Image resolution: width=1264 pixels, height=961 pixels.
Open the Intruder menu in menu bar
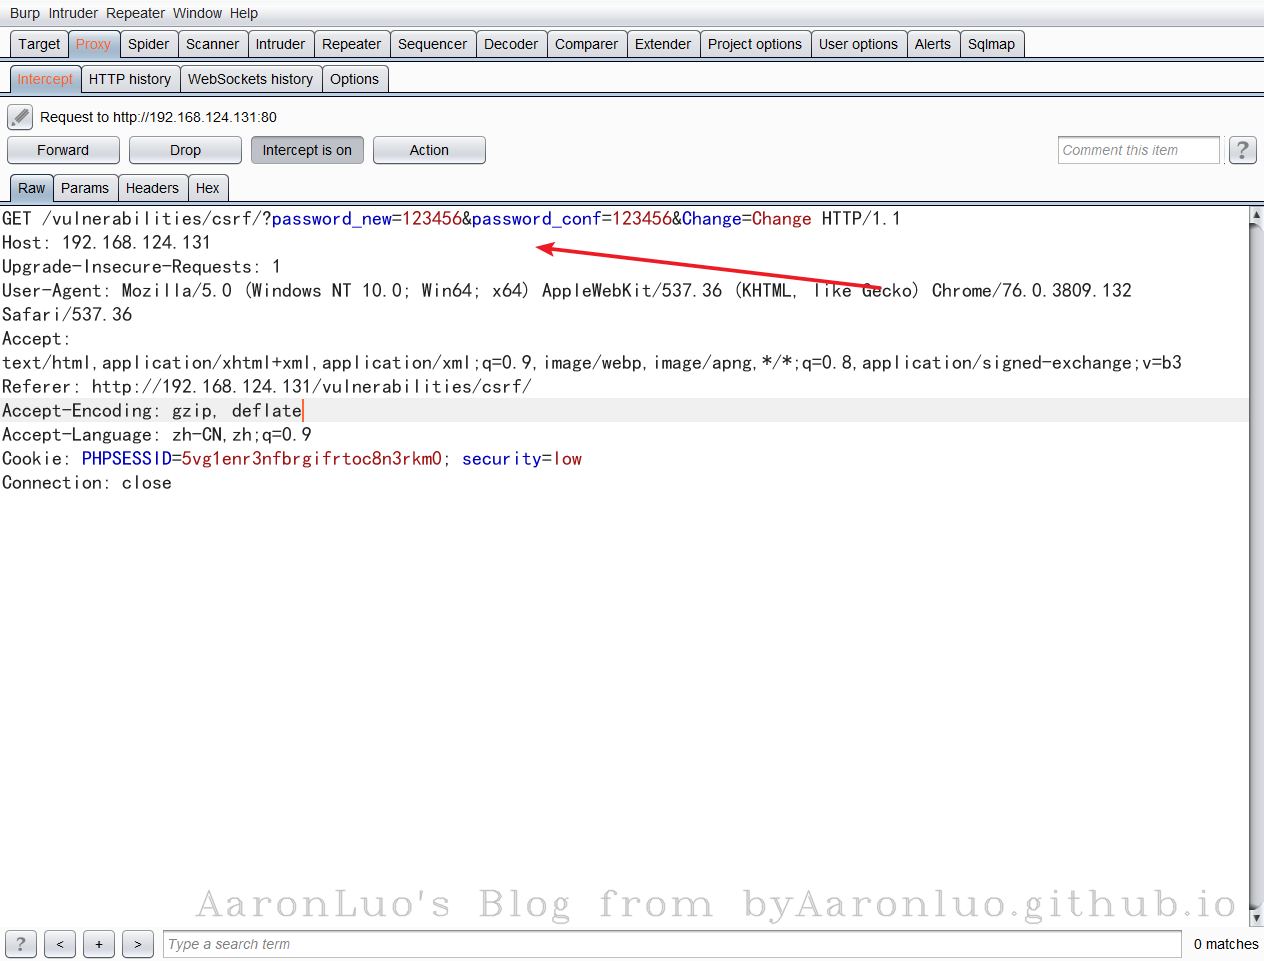73,13
